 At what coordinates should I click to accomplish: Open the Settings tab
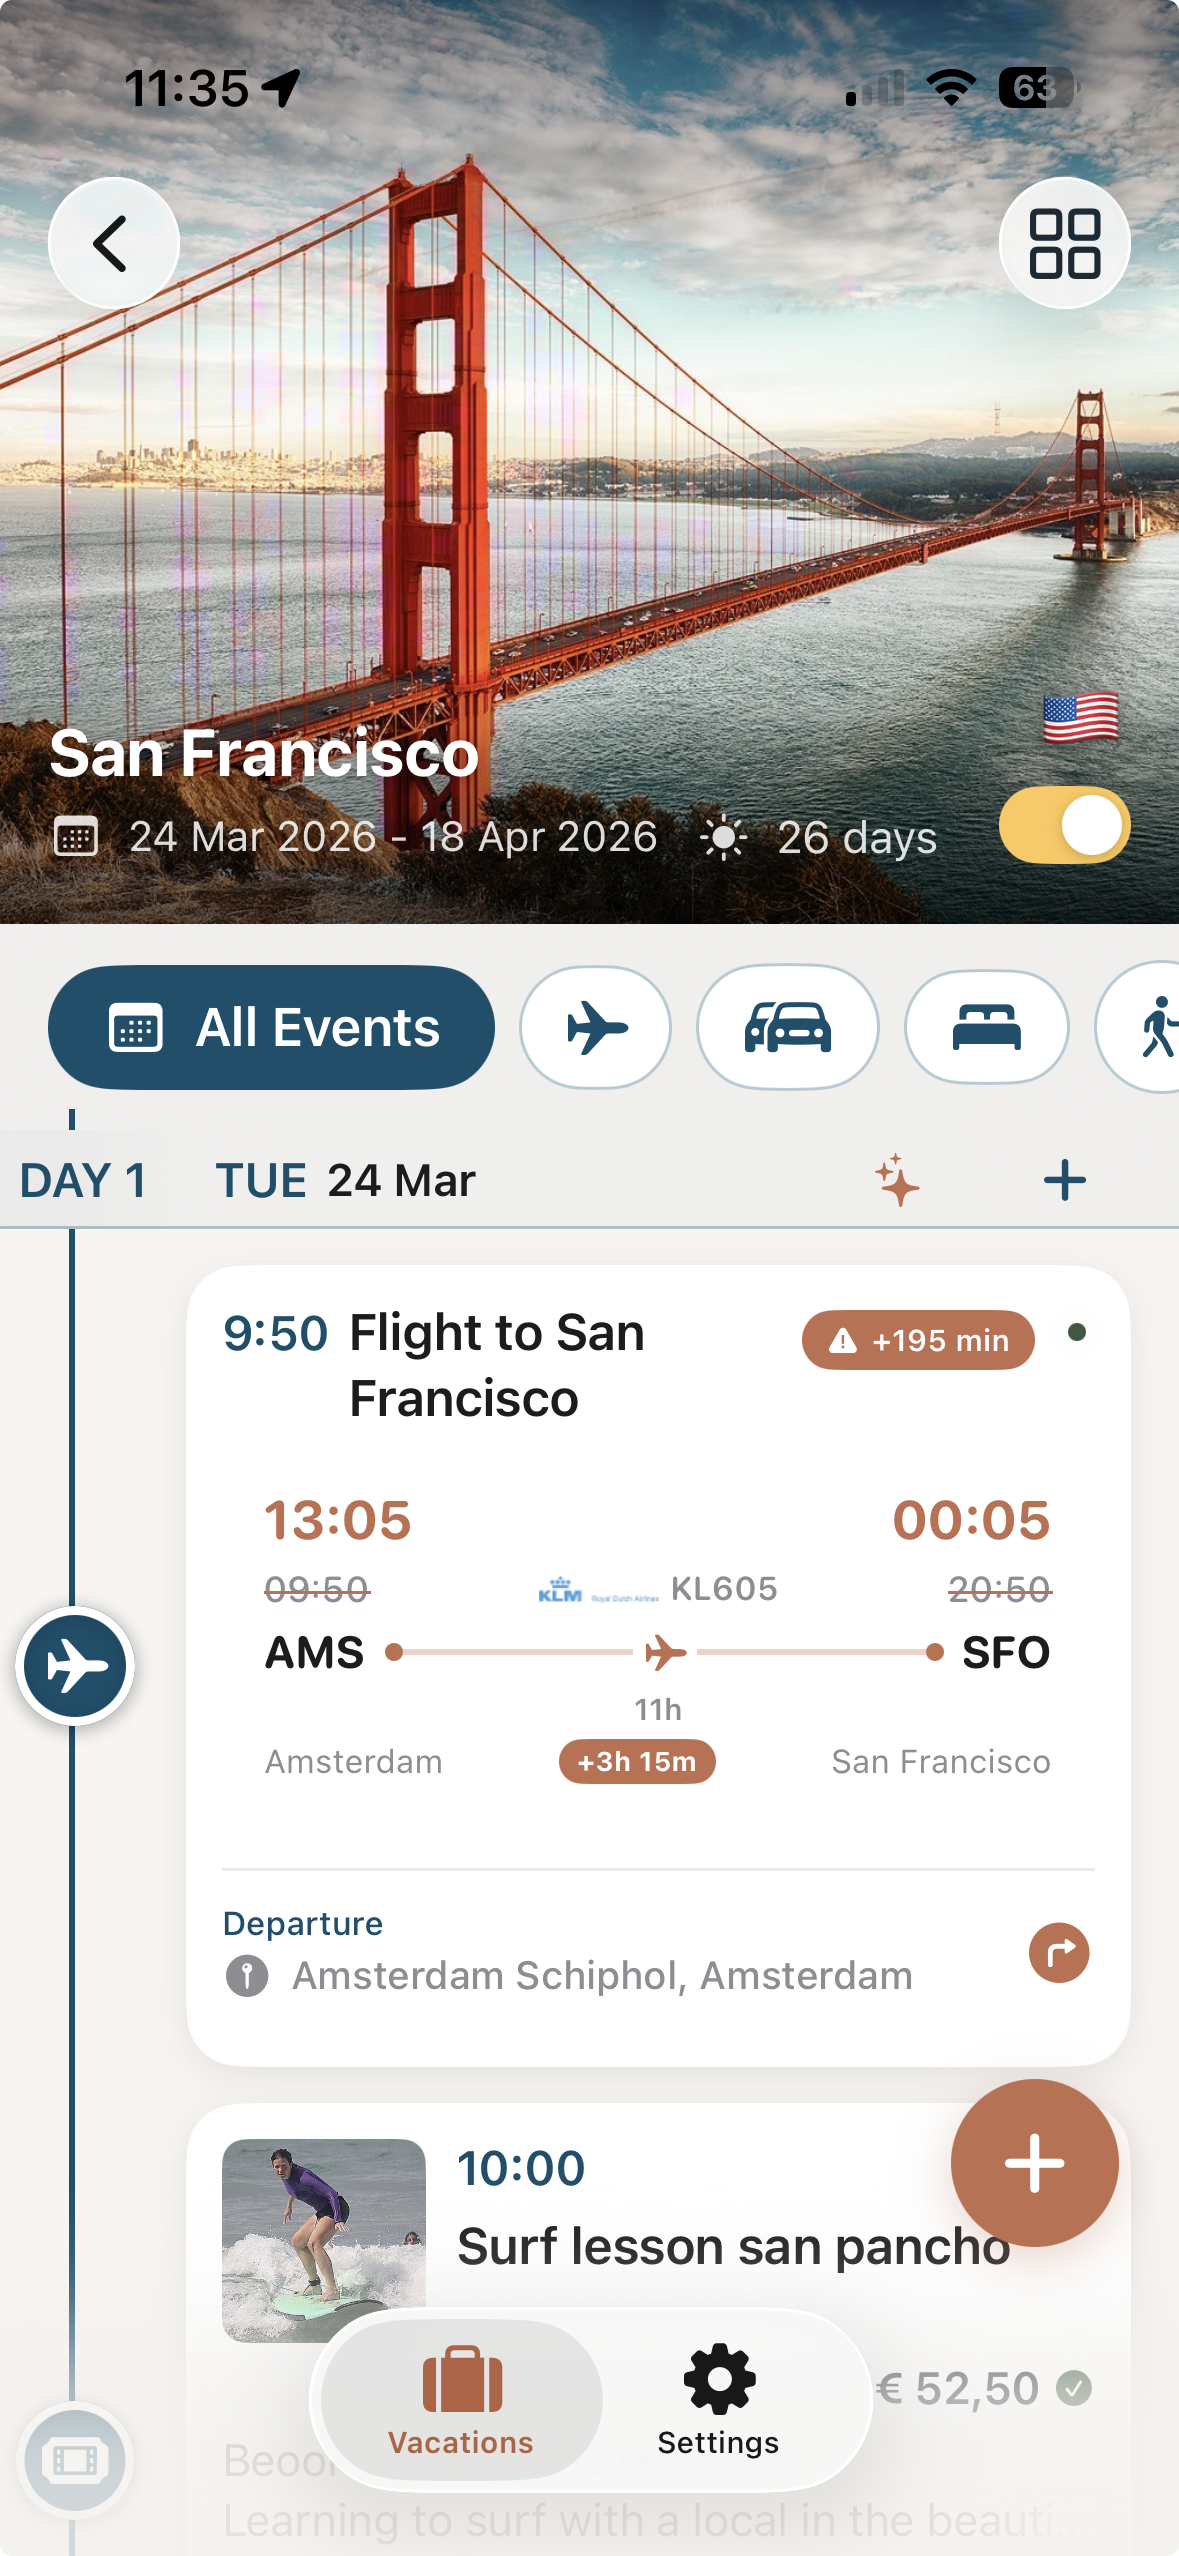[x=718, y=2400]
